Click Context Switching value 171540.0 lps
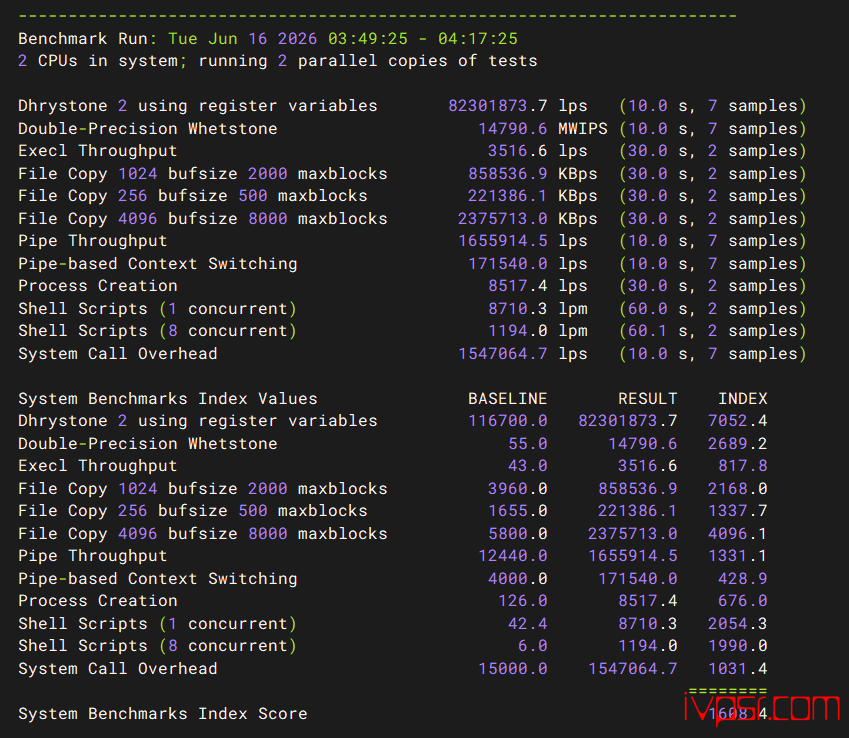Image resolution: width=849 pixels, height=738 pixels. pyautogui.click(x=528, y=263)
